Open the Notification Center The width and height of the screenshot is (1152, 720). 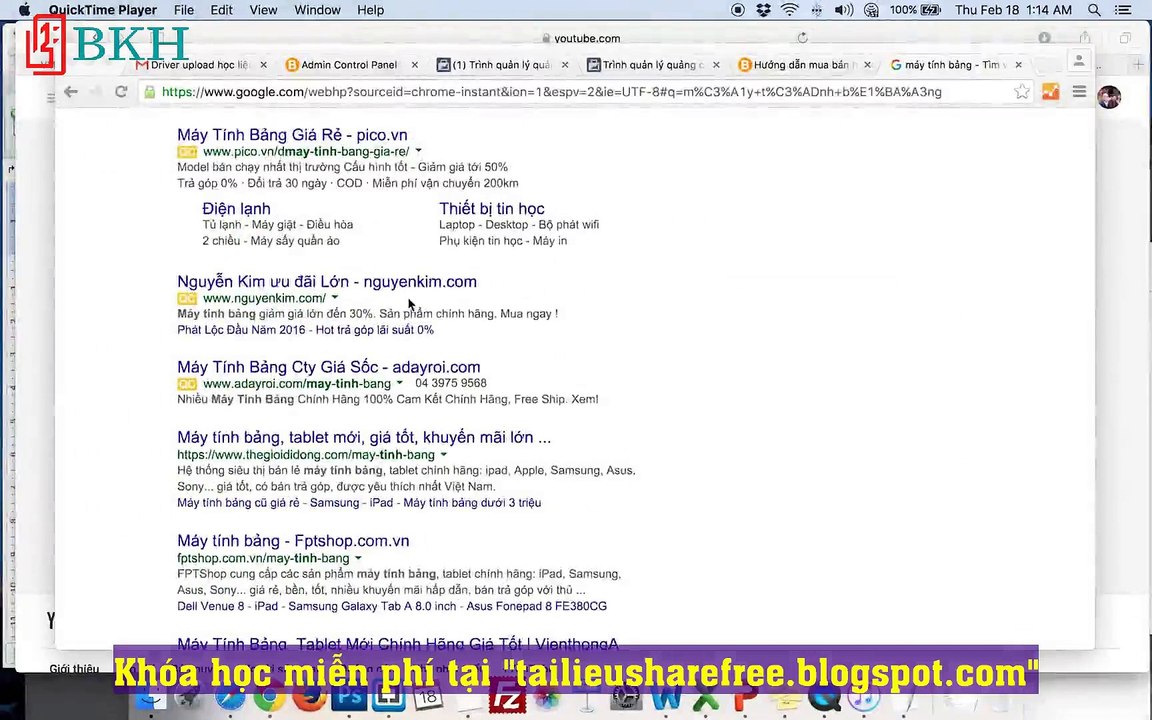1122,10
